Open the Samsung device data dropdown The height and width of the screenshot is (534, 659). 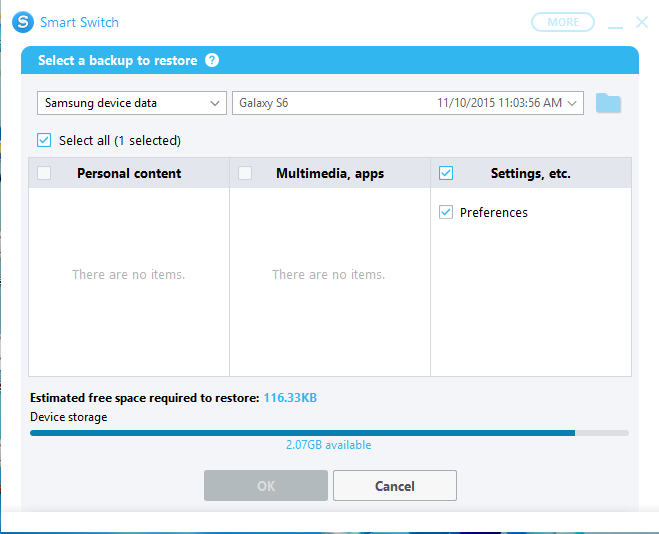pos(132,103)
